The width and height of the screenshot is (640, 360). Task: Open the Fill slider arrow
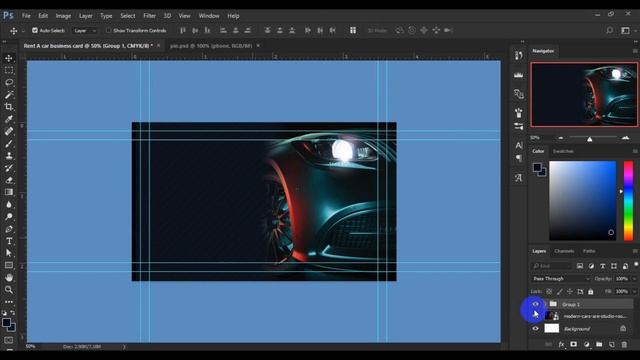pyautogui.click(x=634, y=291)
